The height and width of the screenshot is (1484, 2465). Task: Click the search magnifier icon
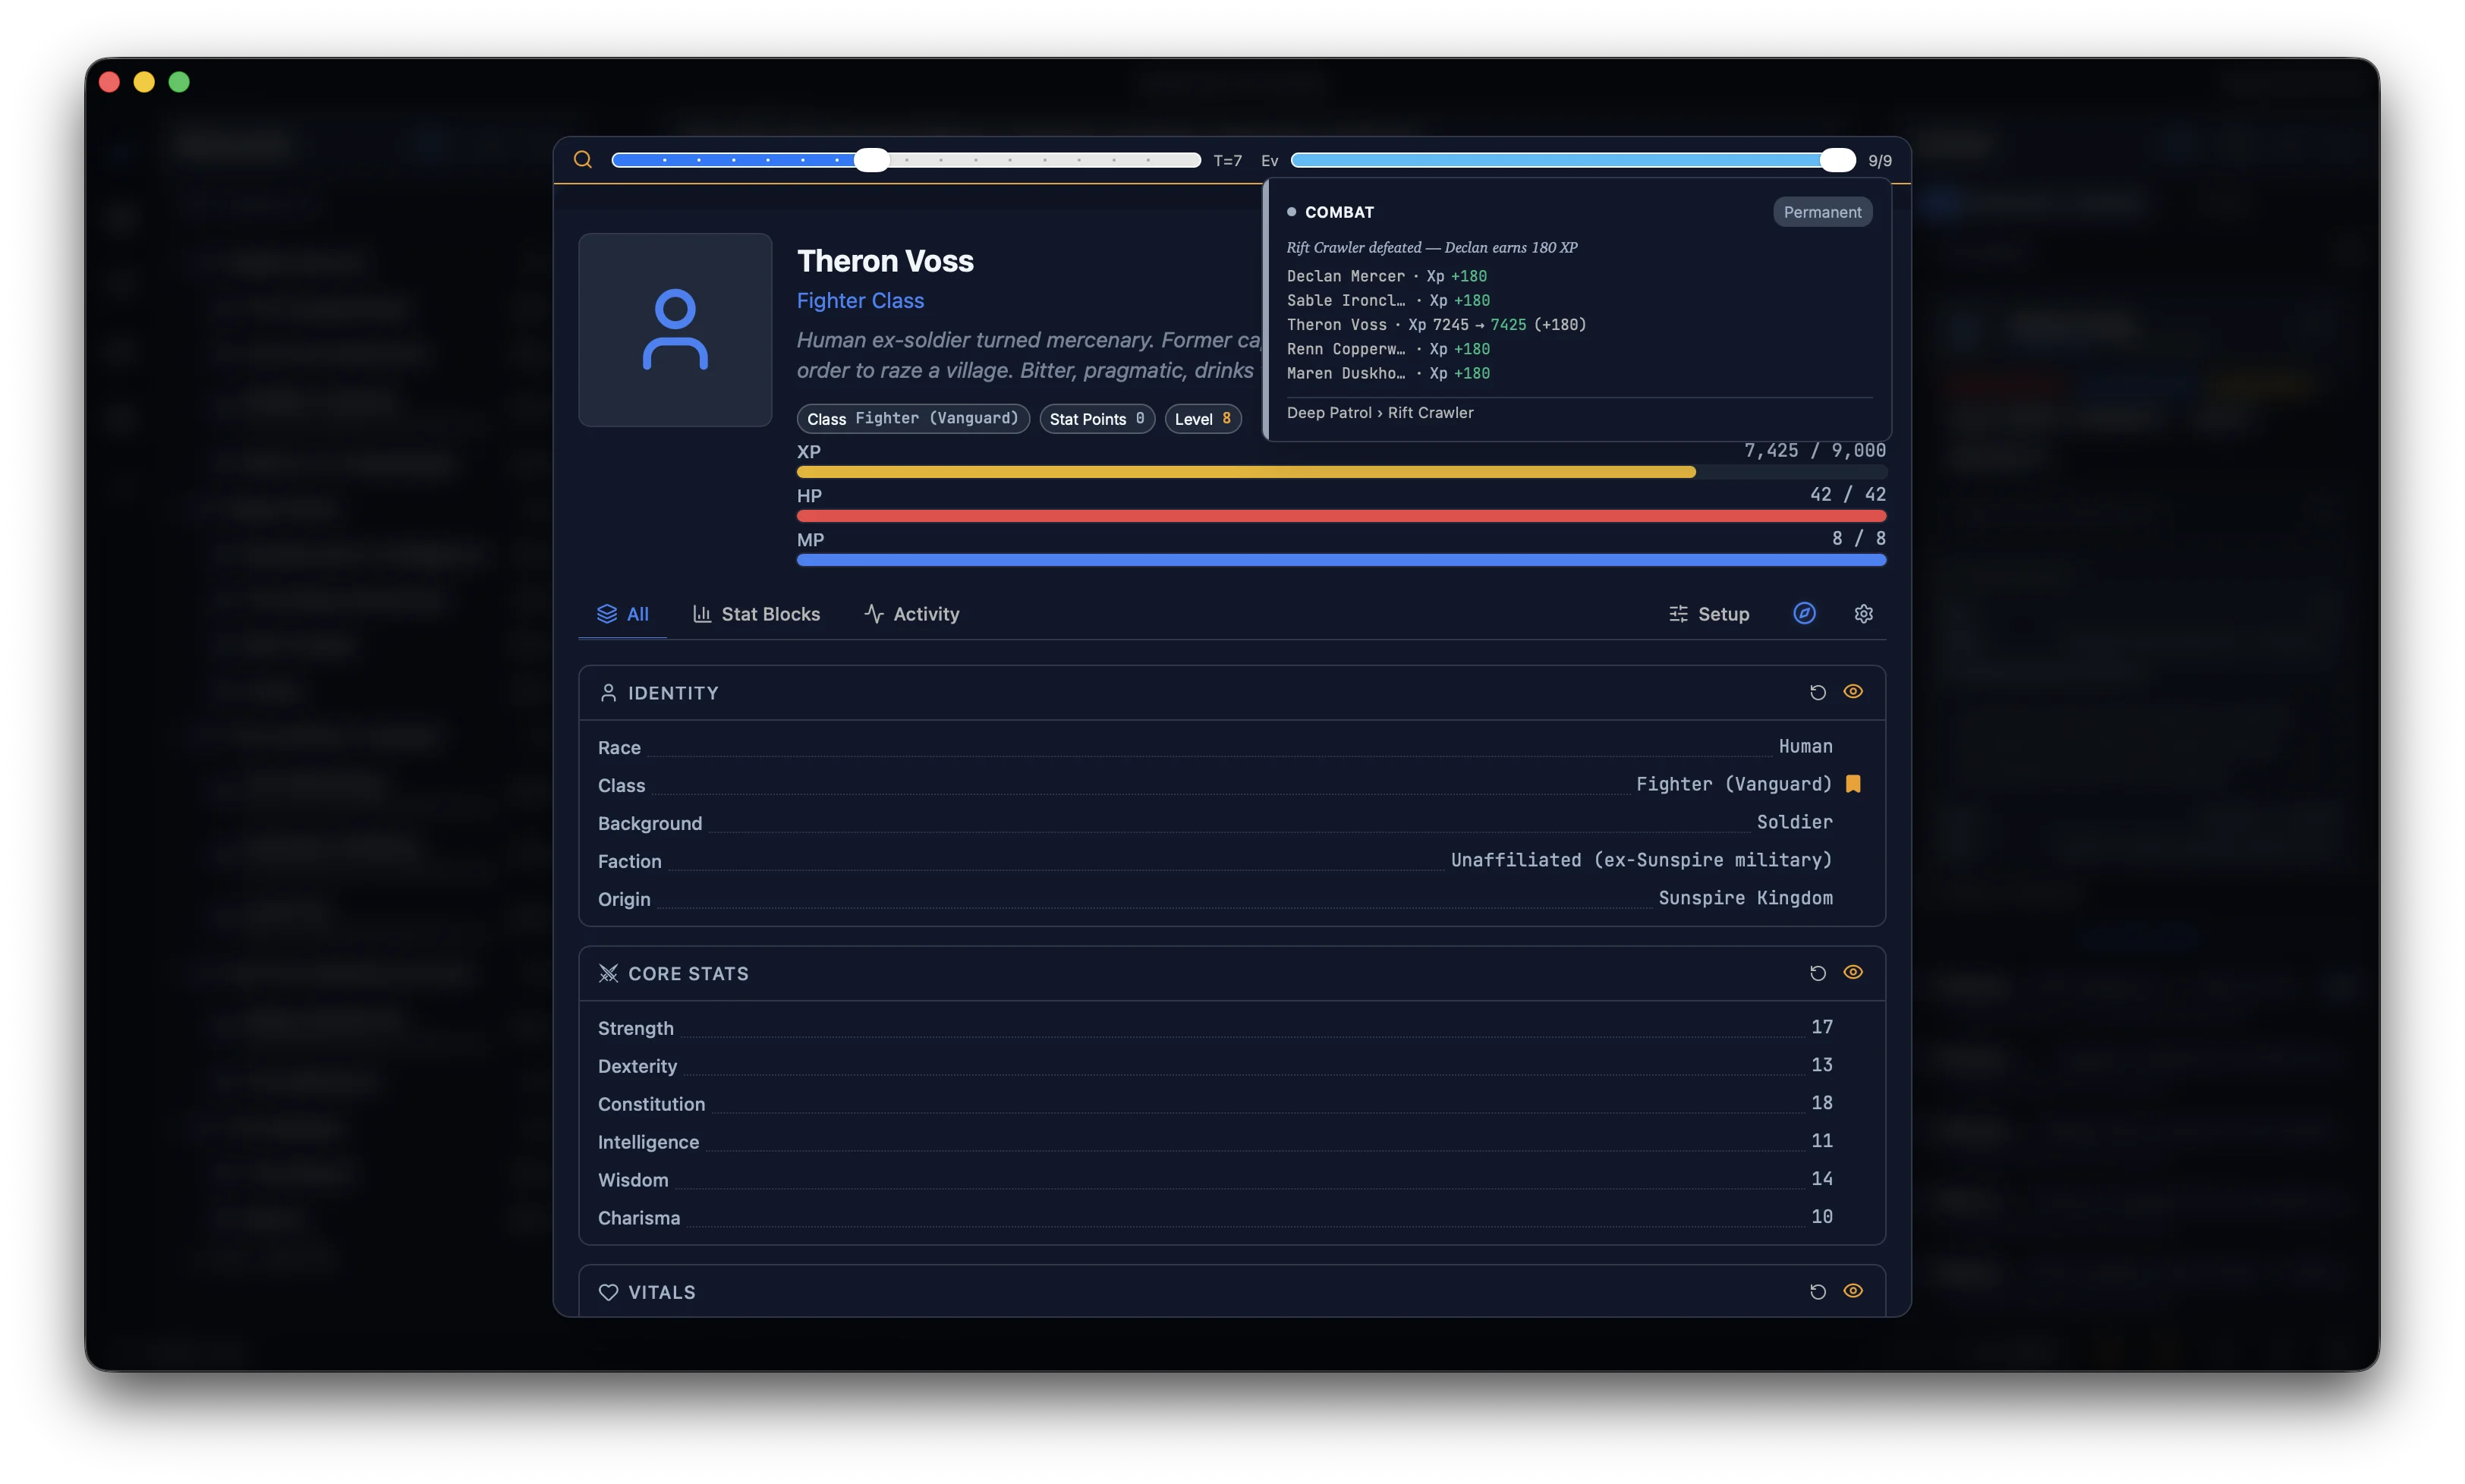coord(583,160)
